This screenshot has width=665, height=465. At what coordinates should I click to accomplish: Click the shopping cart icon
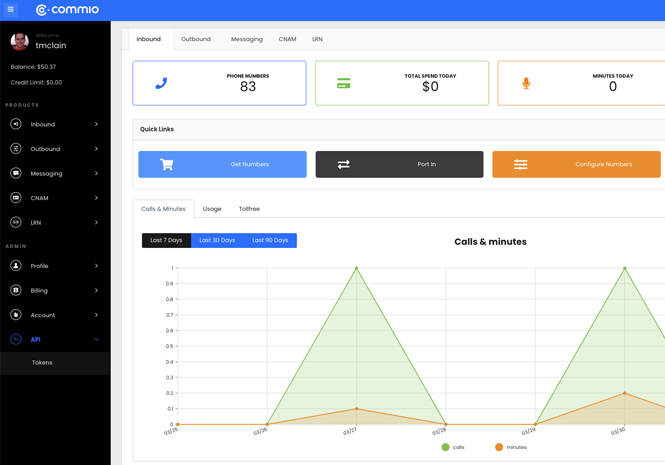[167, 164]
